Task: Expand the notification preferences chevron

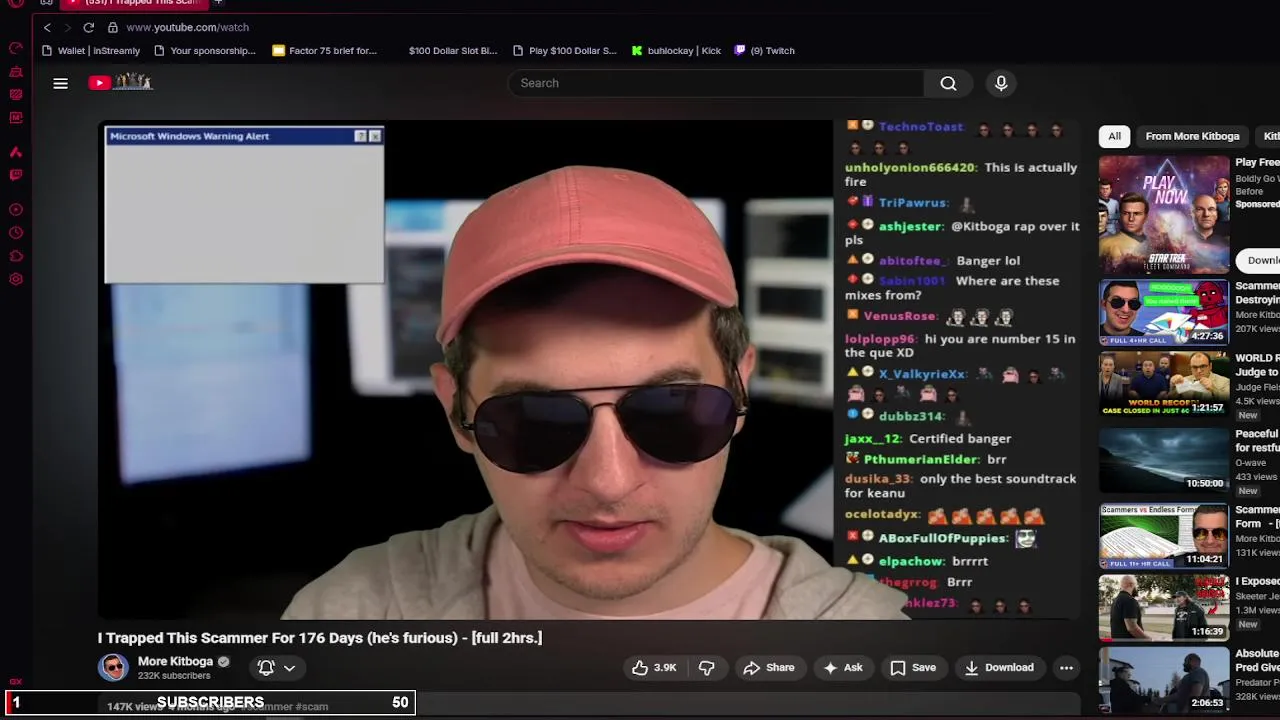Action: 289,668
